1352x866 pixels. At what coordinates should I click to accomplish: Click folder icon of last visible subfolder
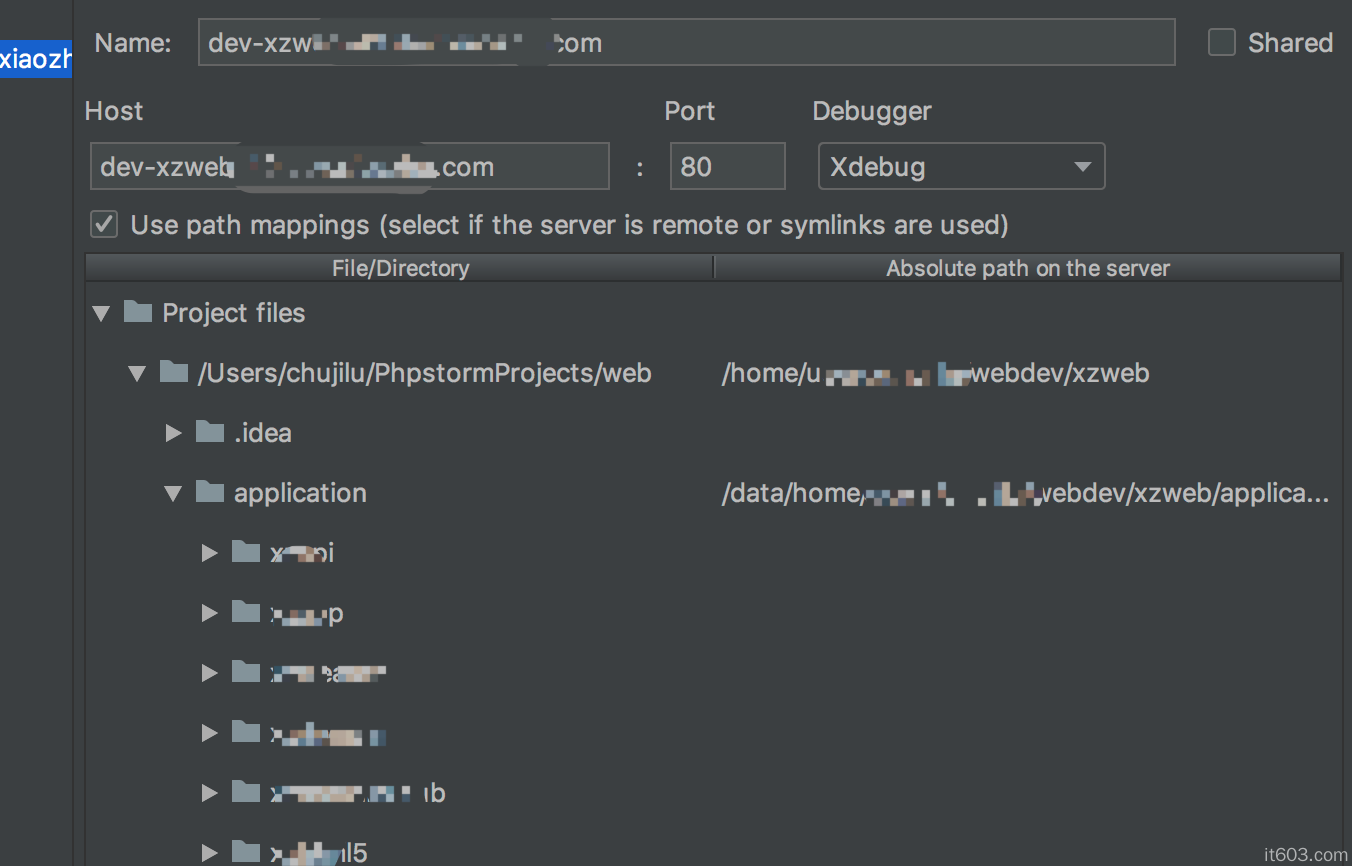point(245,852)
